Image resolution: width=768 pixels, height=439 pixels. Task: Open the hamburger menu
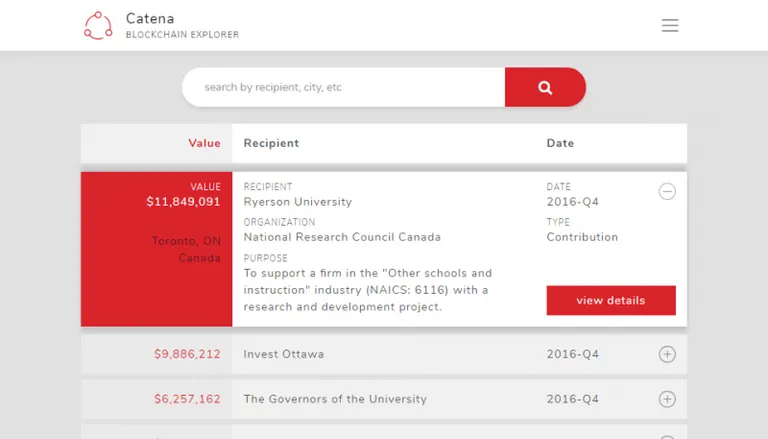click(x=670, y=25)
